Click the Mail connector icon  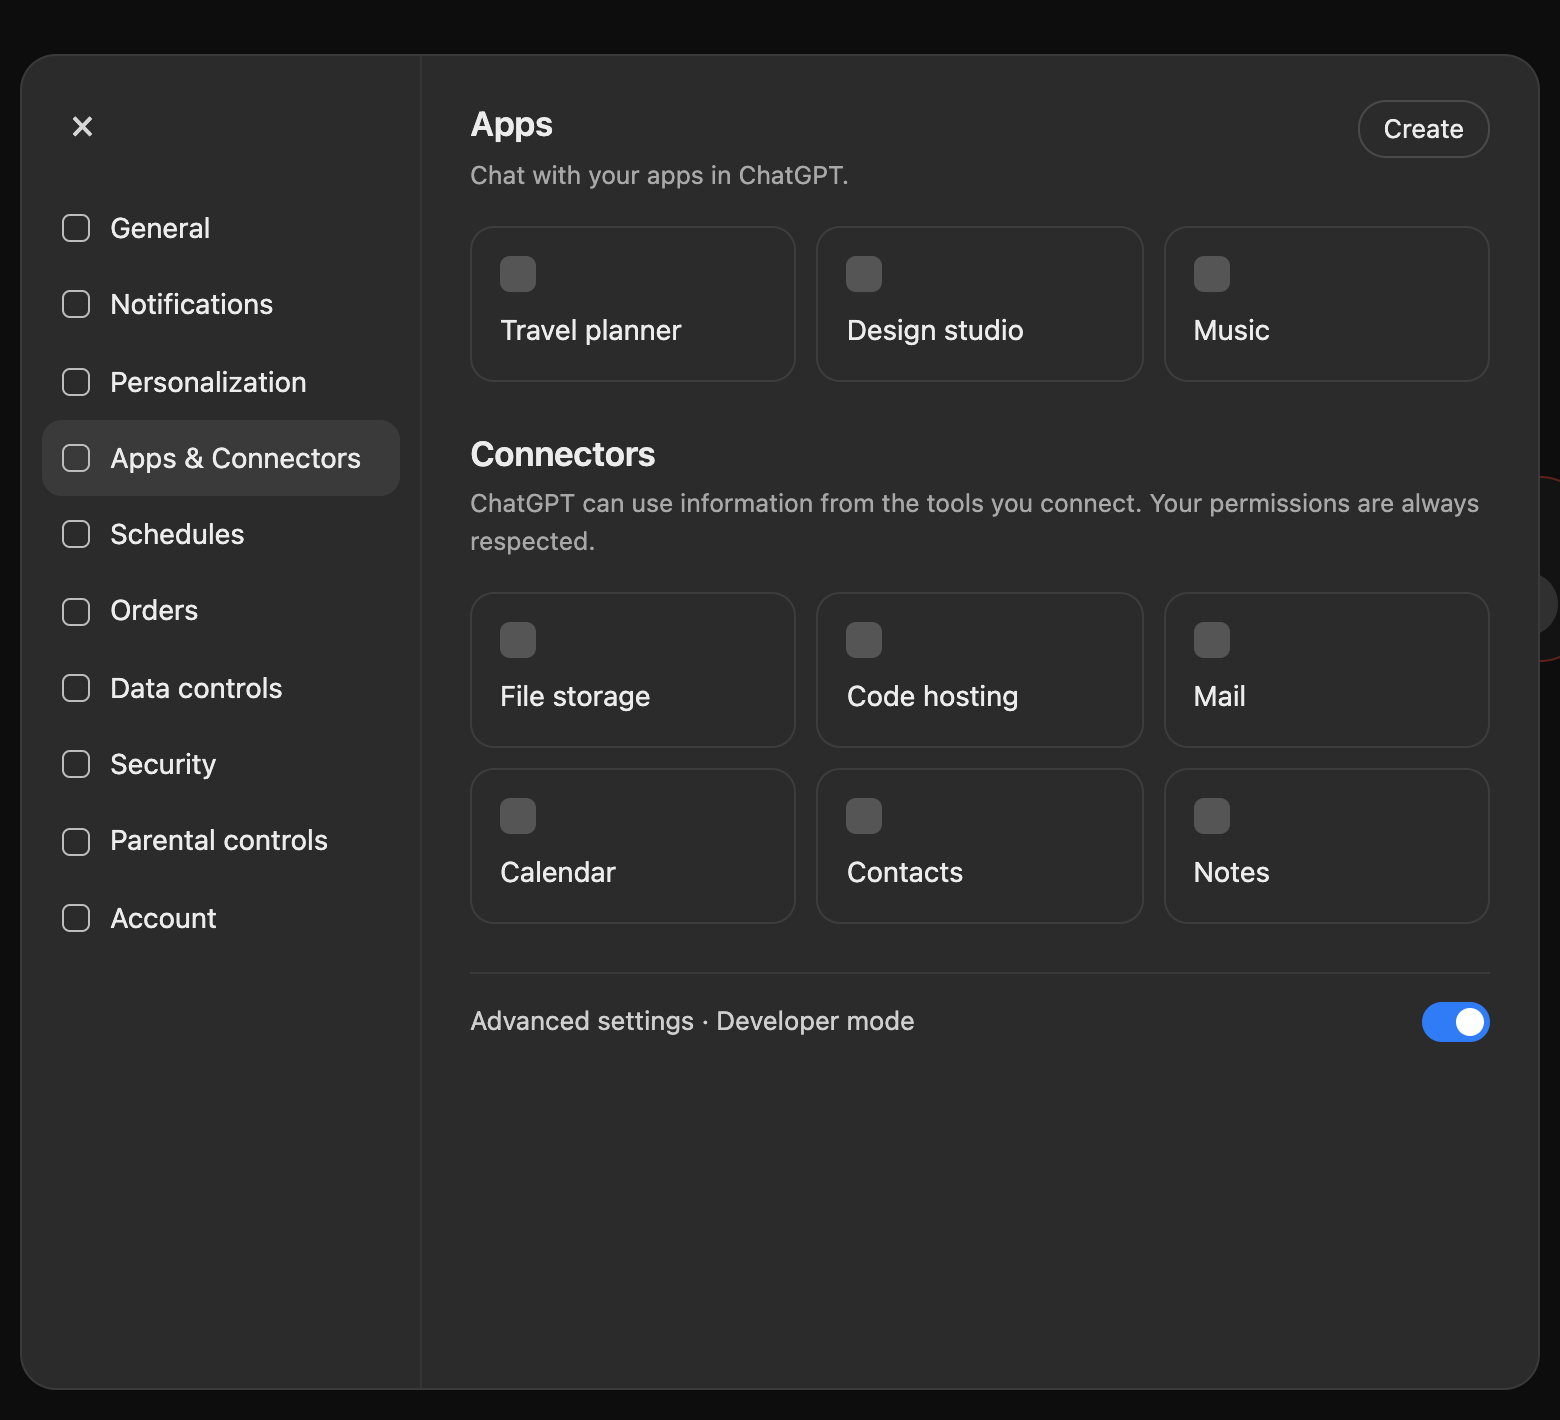pyautogui.click(x=1212, y=640)
